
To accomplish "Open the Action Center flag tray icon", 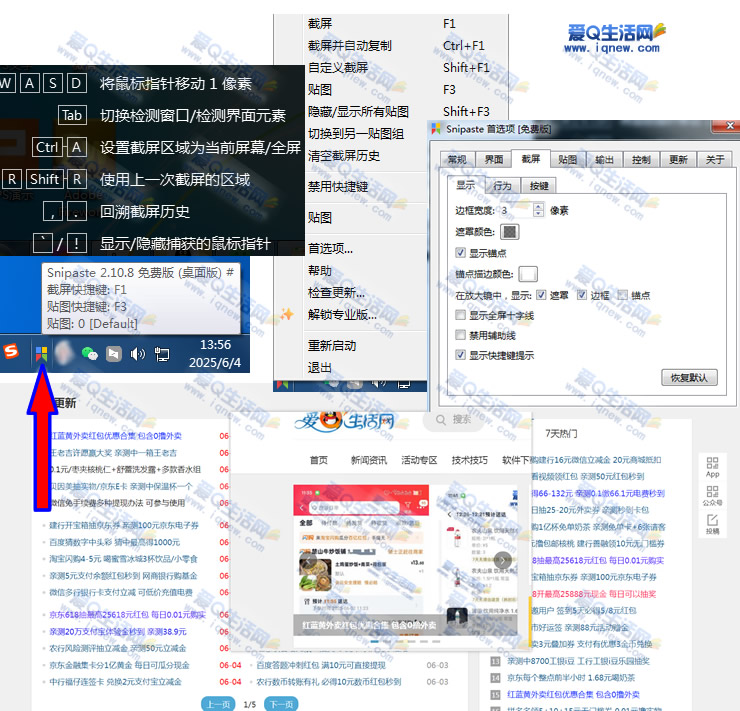I will pyautogui.click(x=114, y=354).
